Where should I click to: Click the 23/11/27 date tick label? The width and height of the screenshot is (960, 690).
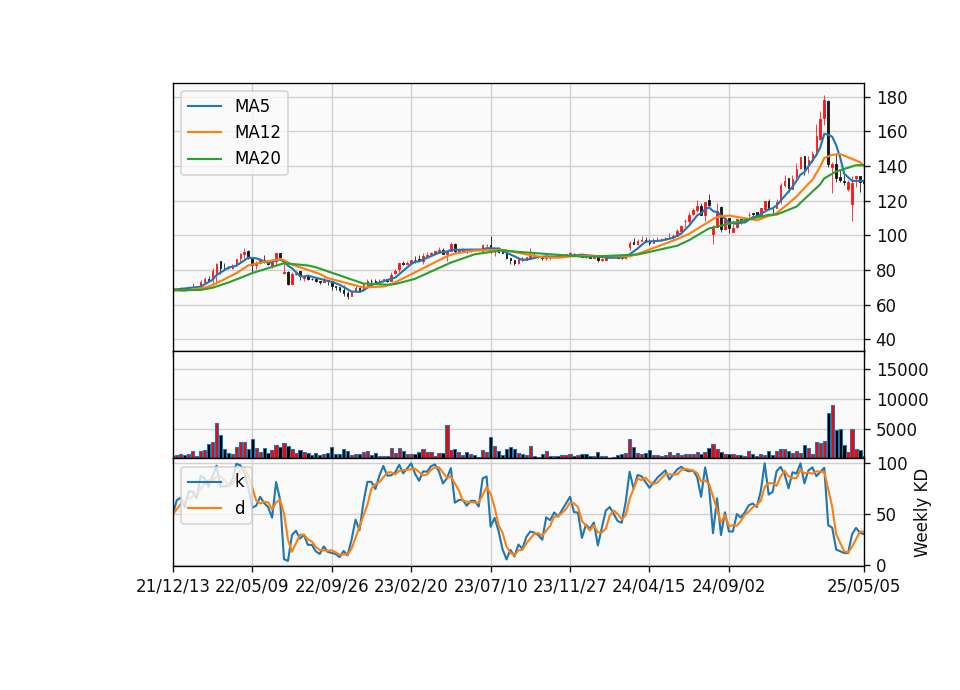569,586
